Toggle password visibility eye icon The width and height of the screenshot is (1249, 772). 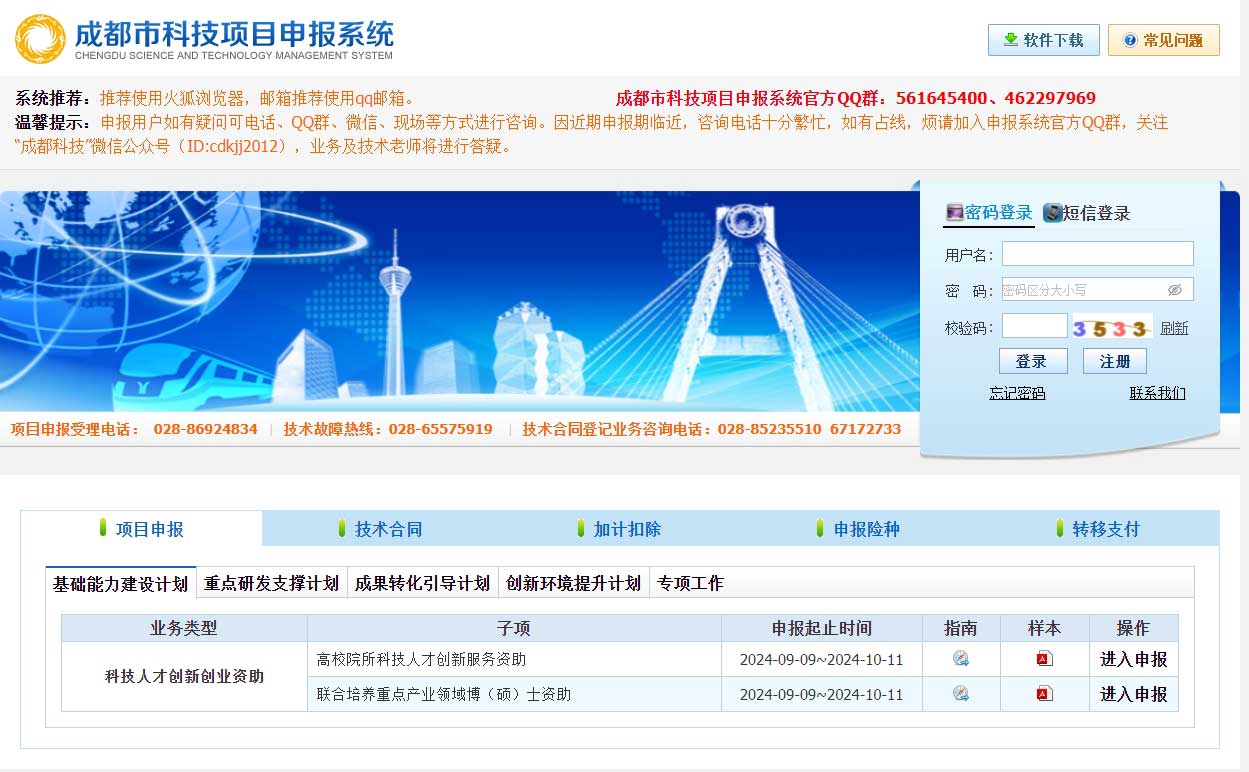coord(1175,290)
